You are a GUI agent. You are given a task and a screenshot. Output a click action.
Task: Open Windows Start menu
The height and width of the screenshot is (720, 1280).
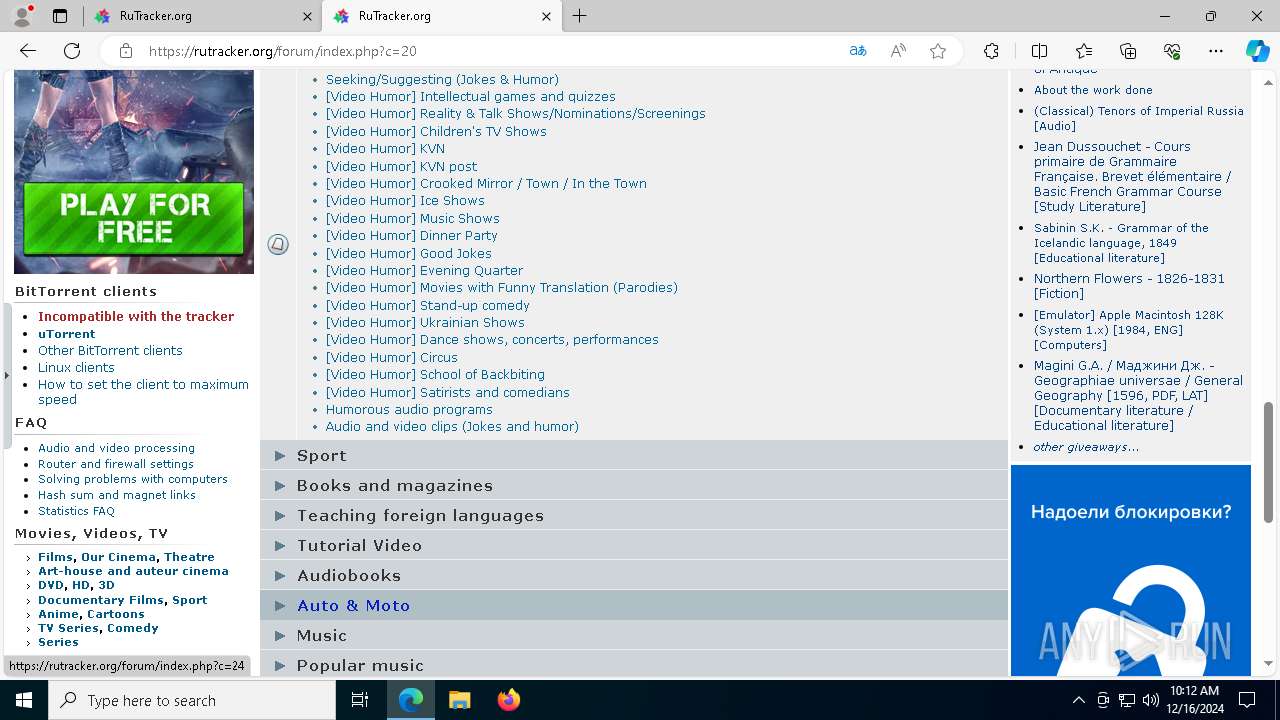[24, 700]
